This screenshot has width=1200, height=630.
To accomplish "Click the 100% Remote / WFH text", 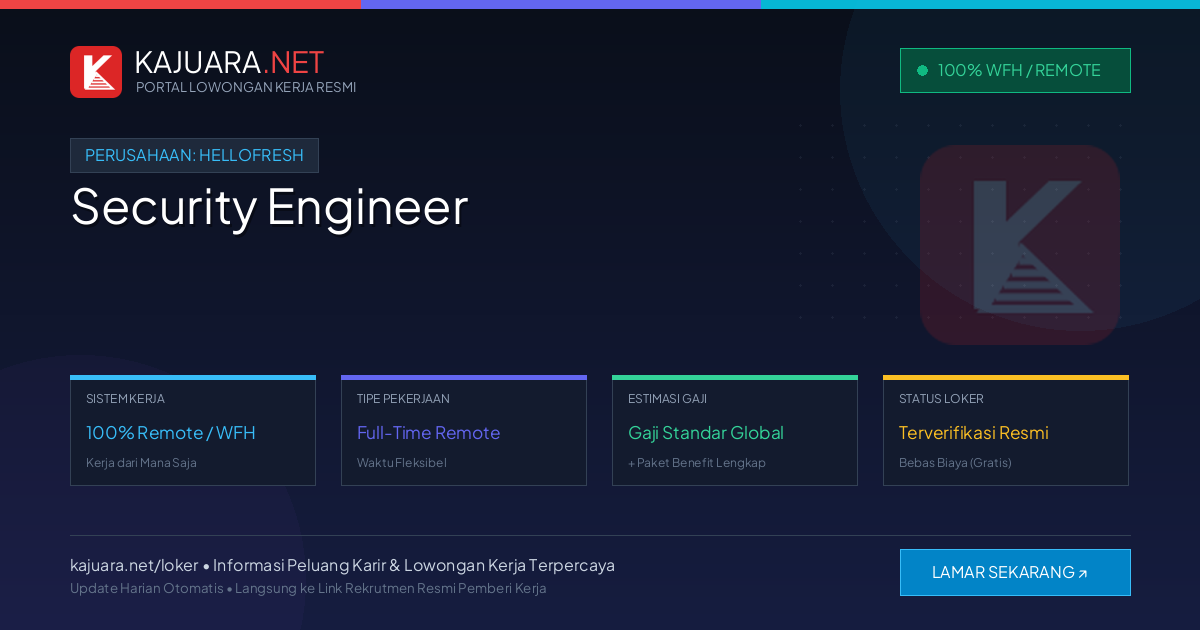I will tap(171, 433).
